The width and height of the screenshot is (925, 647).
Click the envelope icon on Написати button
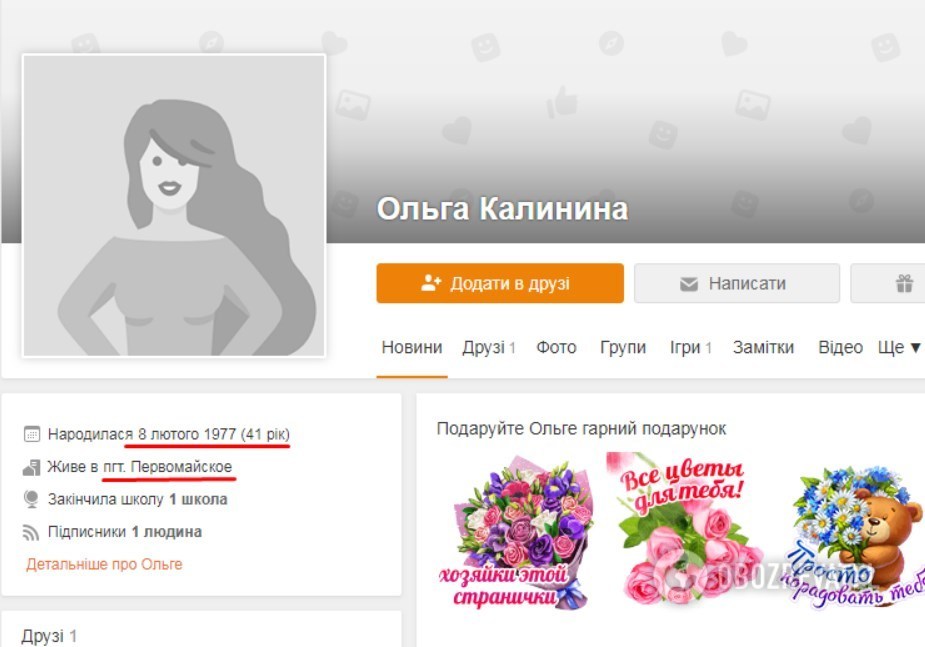(x=688, y=284)
